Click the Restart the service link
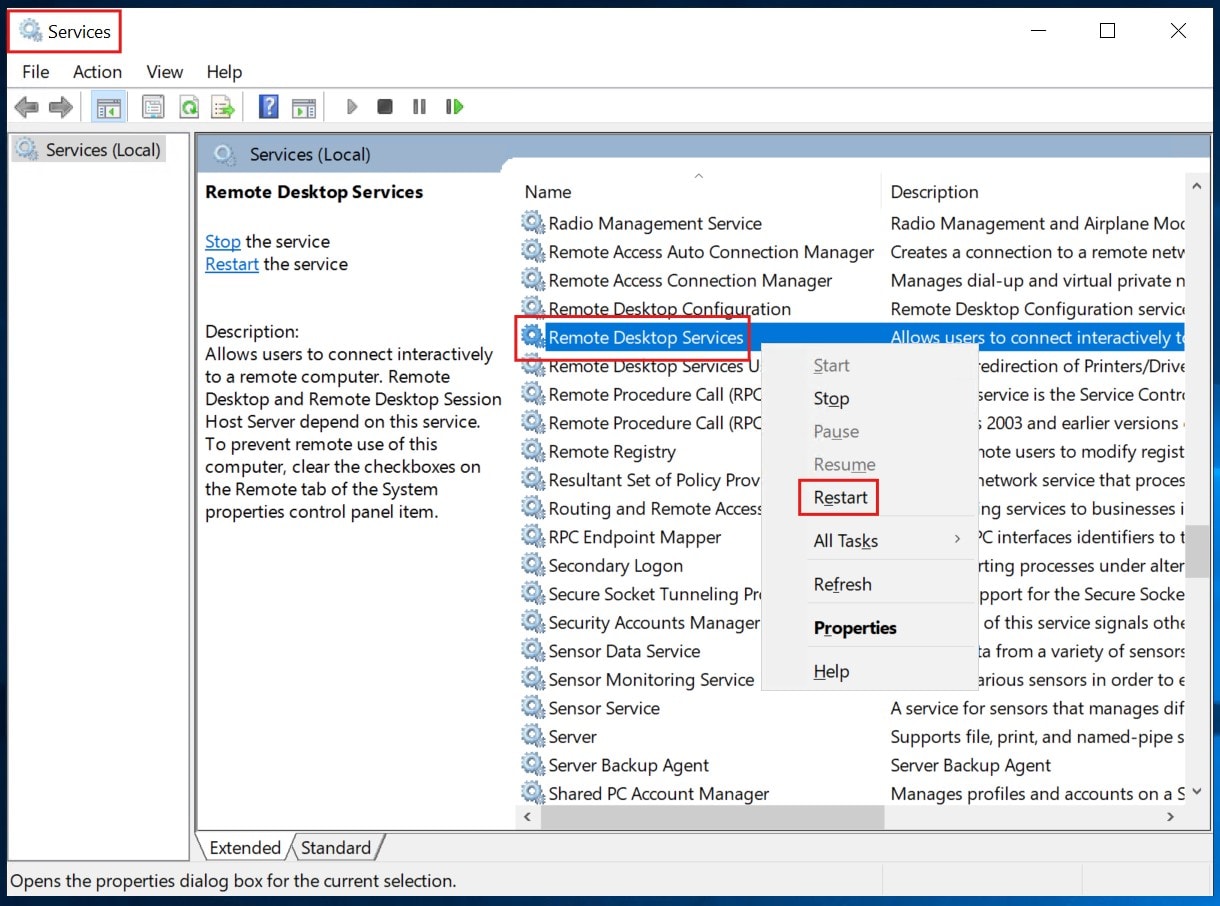 tap(232, 264)
